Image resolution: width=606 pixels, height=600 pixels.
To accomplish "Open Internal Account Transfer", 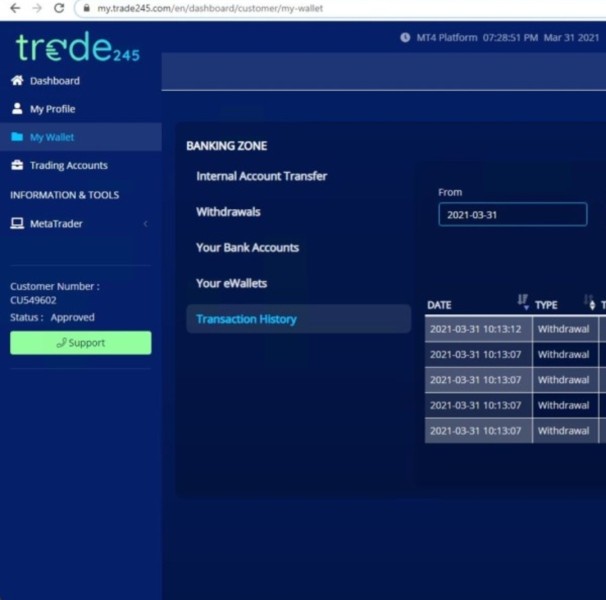I will click(262, 176).
